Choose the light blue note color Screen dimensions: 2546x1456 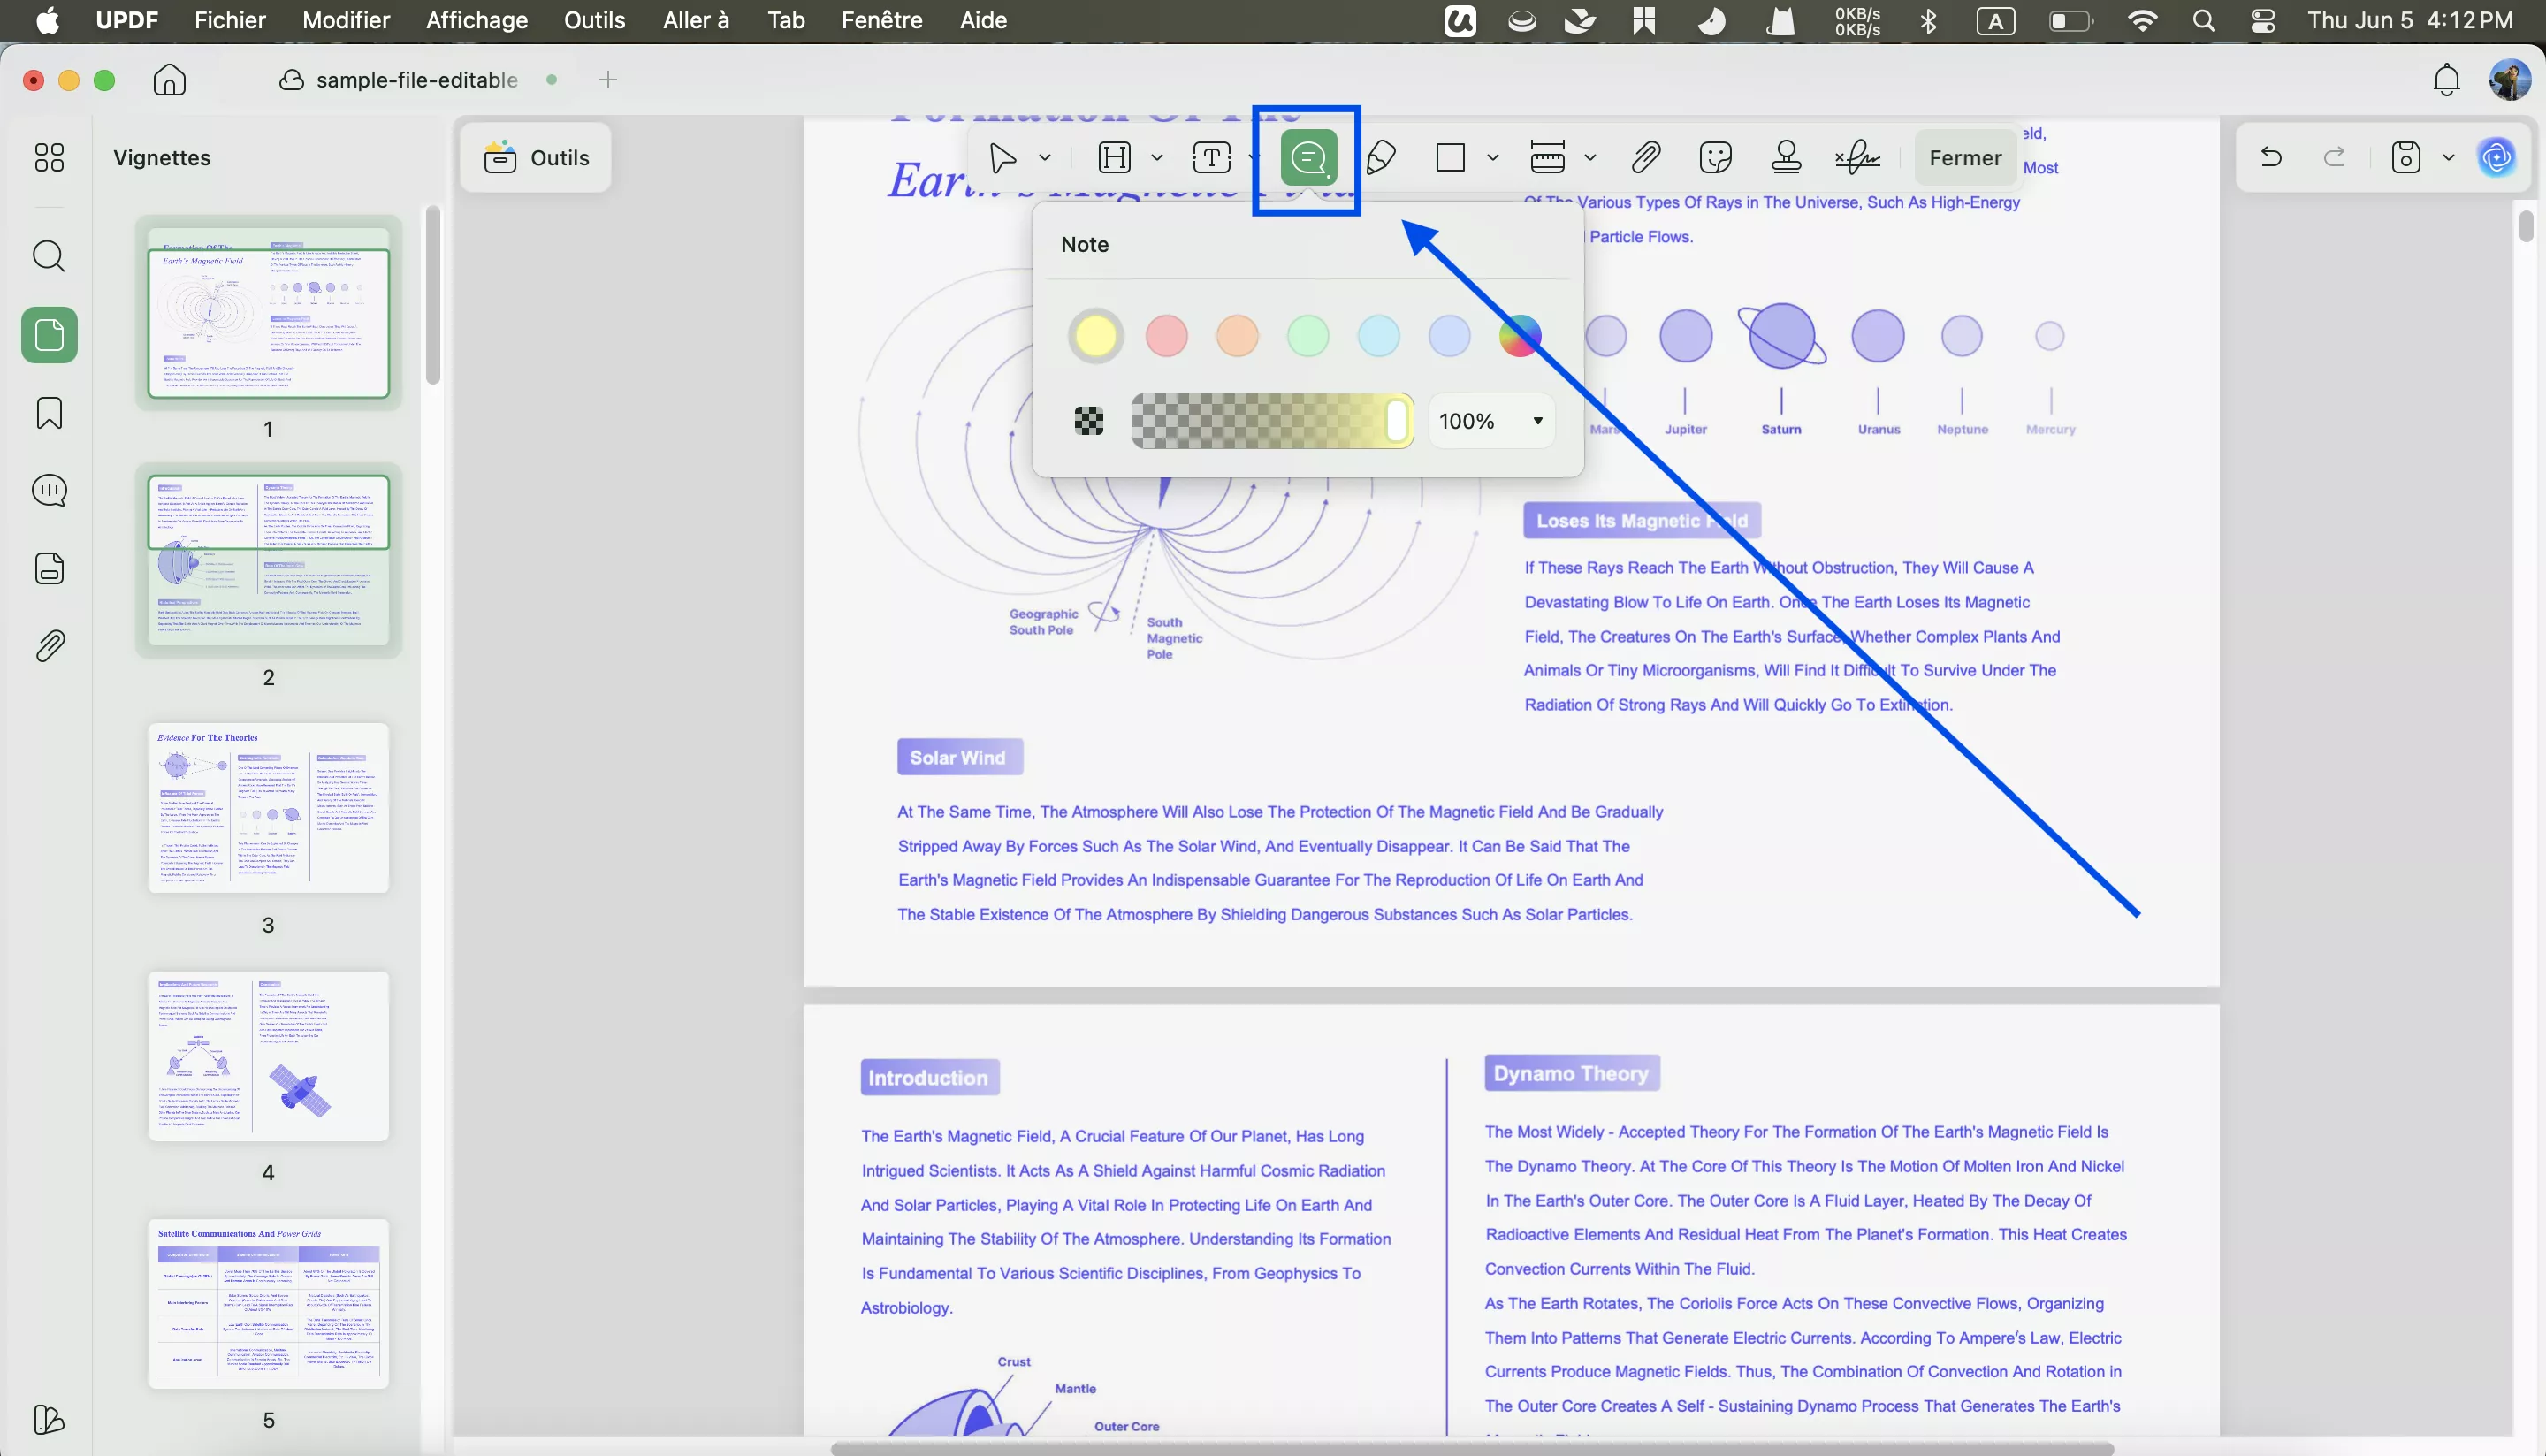[x=1449, y=336]
